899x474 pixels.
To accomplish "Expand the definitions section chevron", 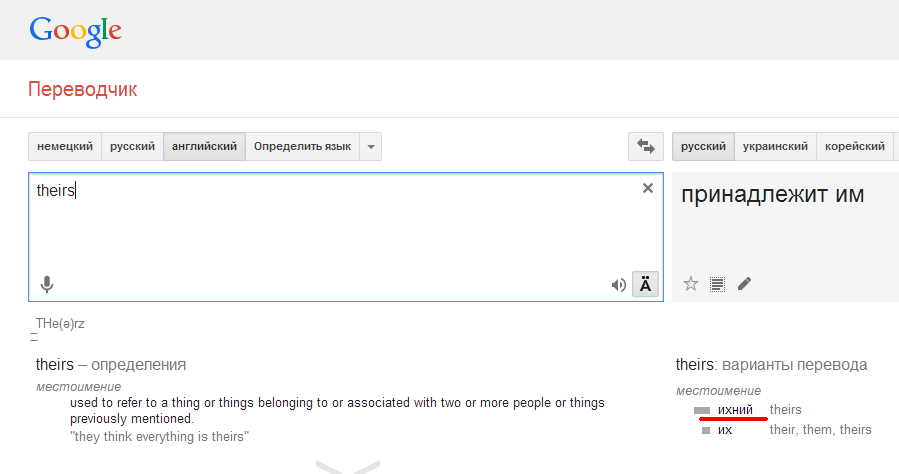I will pos(347,466).
